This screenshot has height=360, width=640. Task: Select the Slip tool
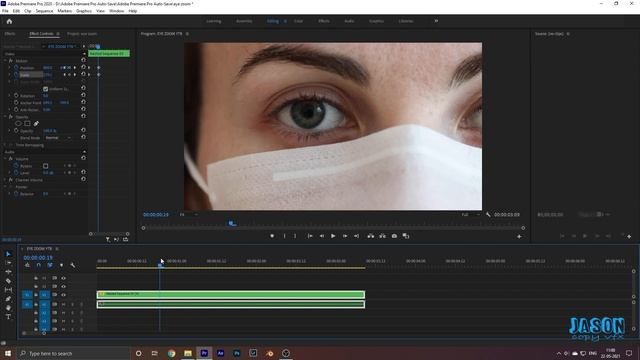click(8, 290)
